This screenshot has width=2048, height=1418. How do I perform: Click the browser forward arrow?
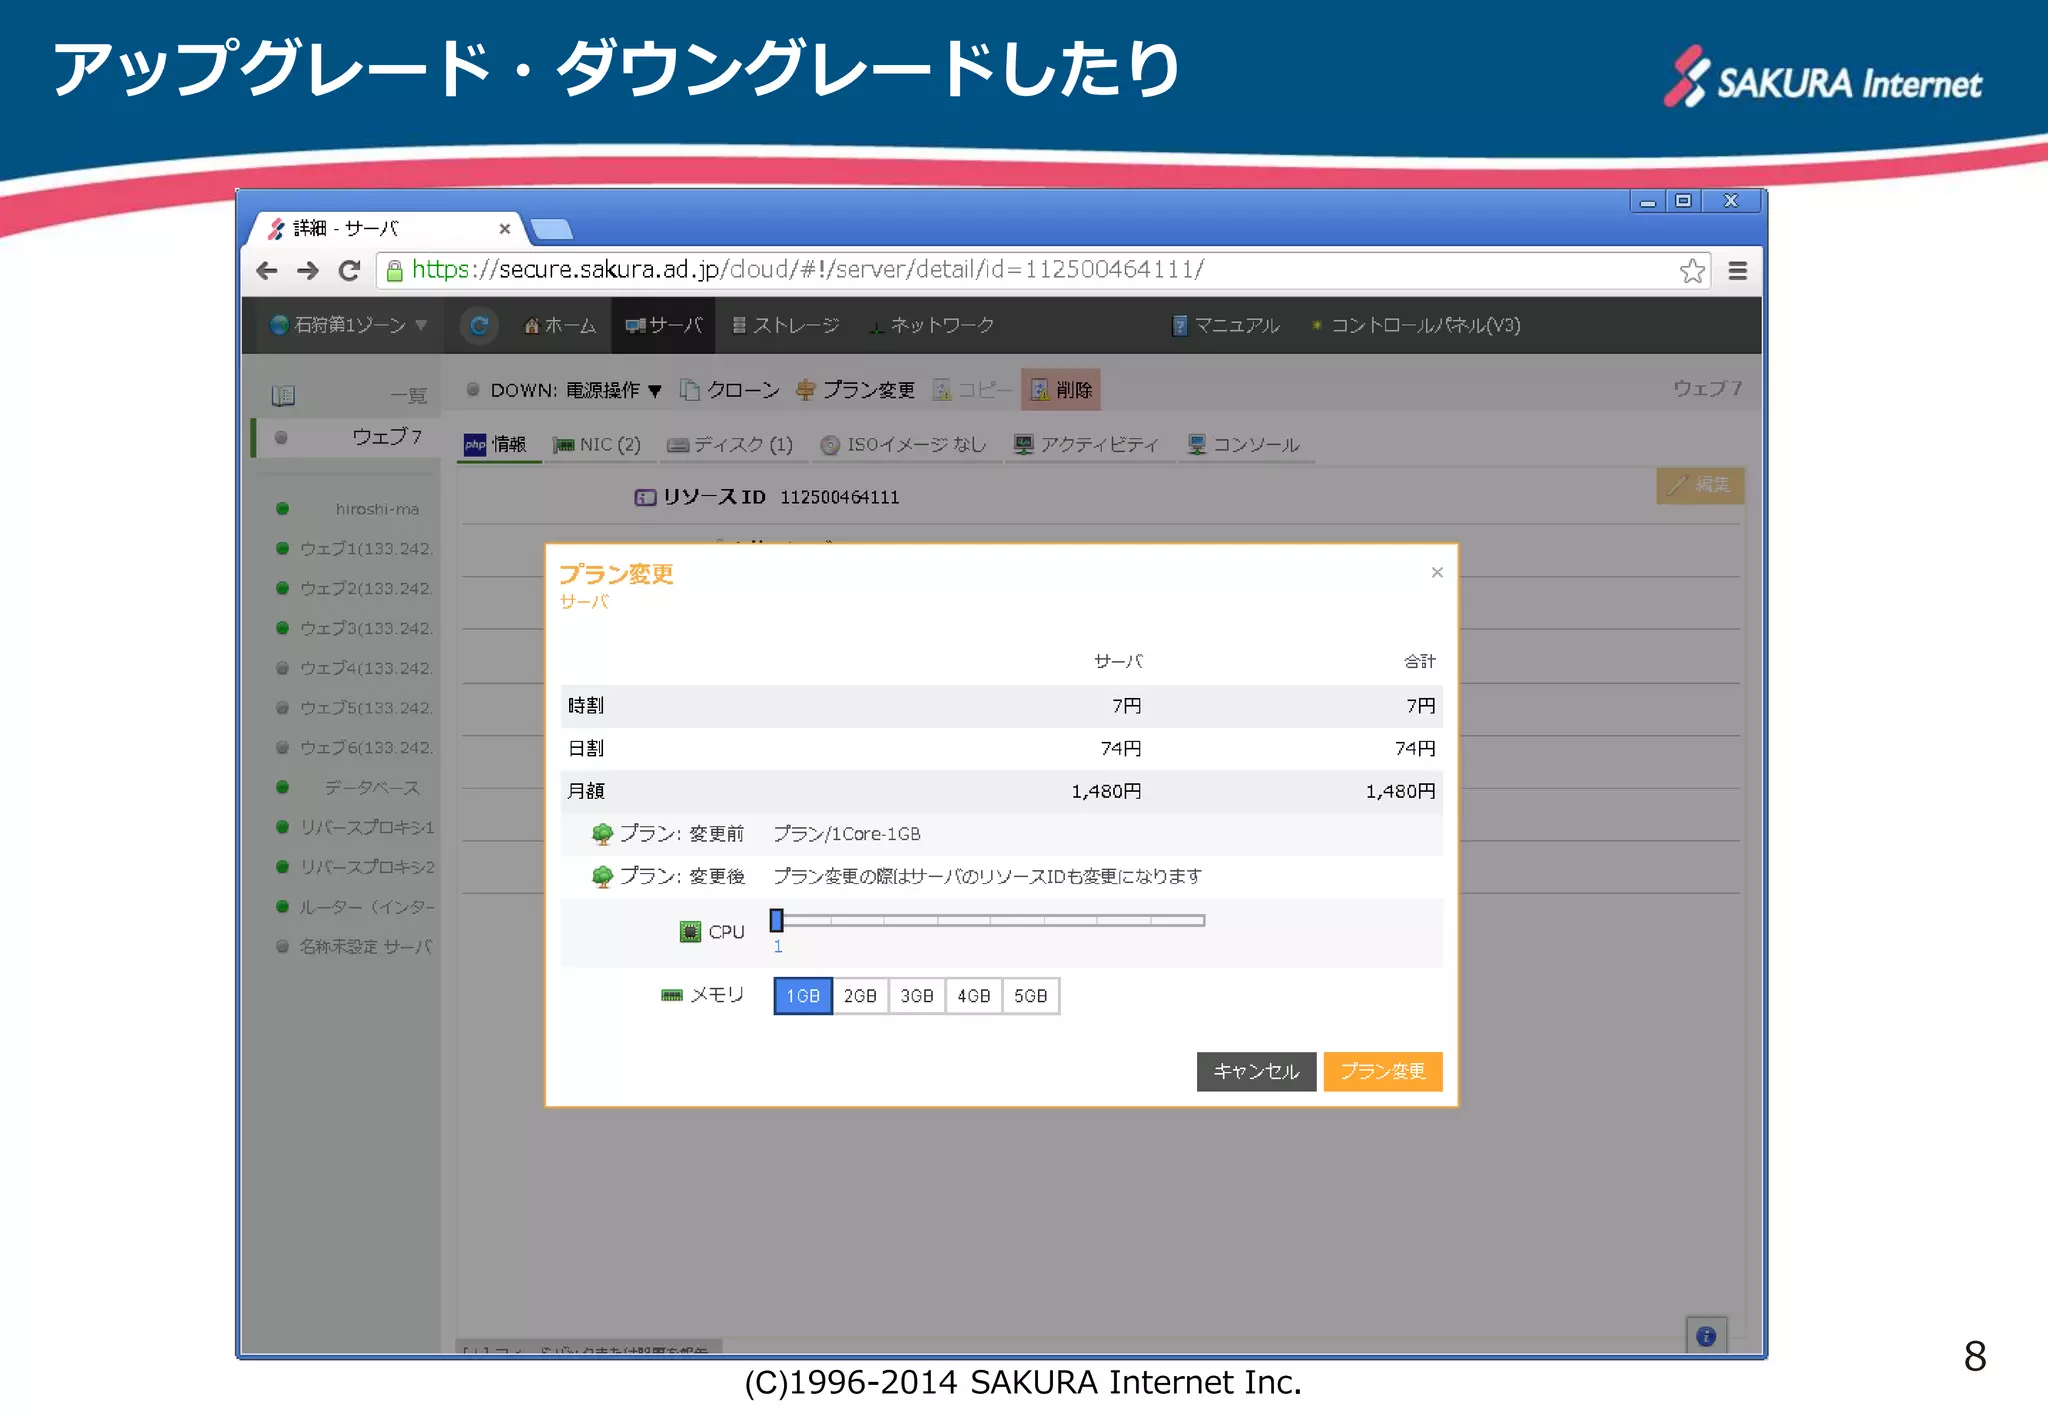coord(308,270)
